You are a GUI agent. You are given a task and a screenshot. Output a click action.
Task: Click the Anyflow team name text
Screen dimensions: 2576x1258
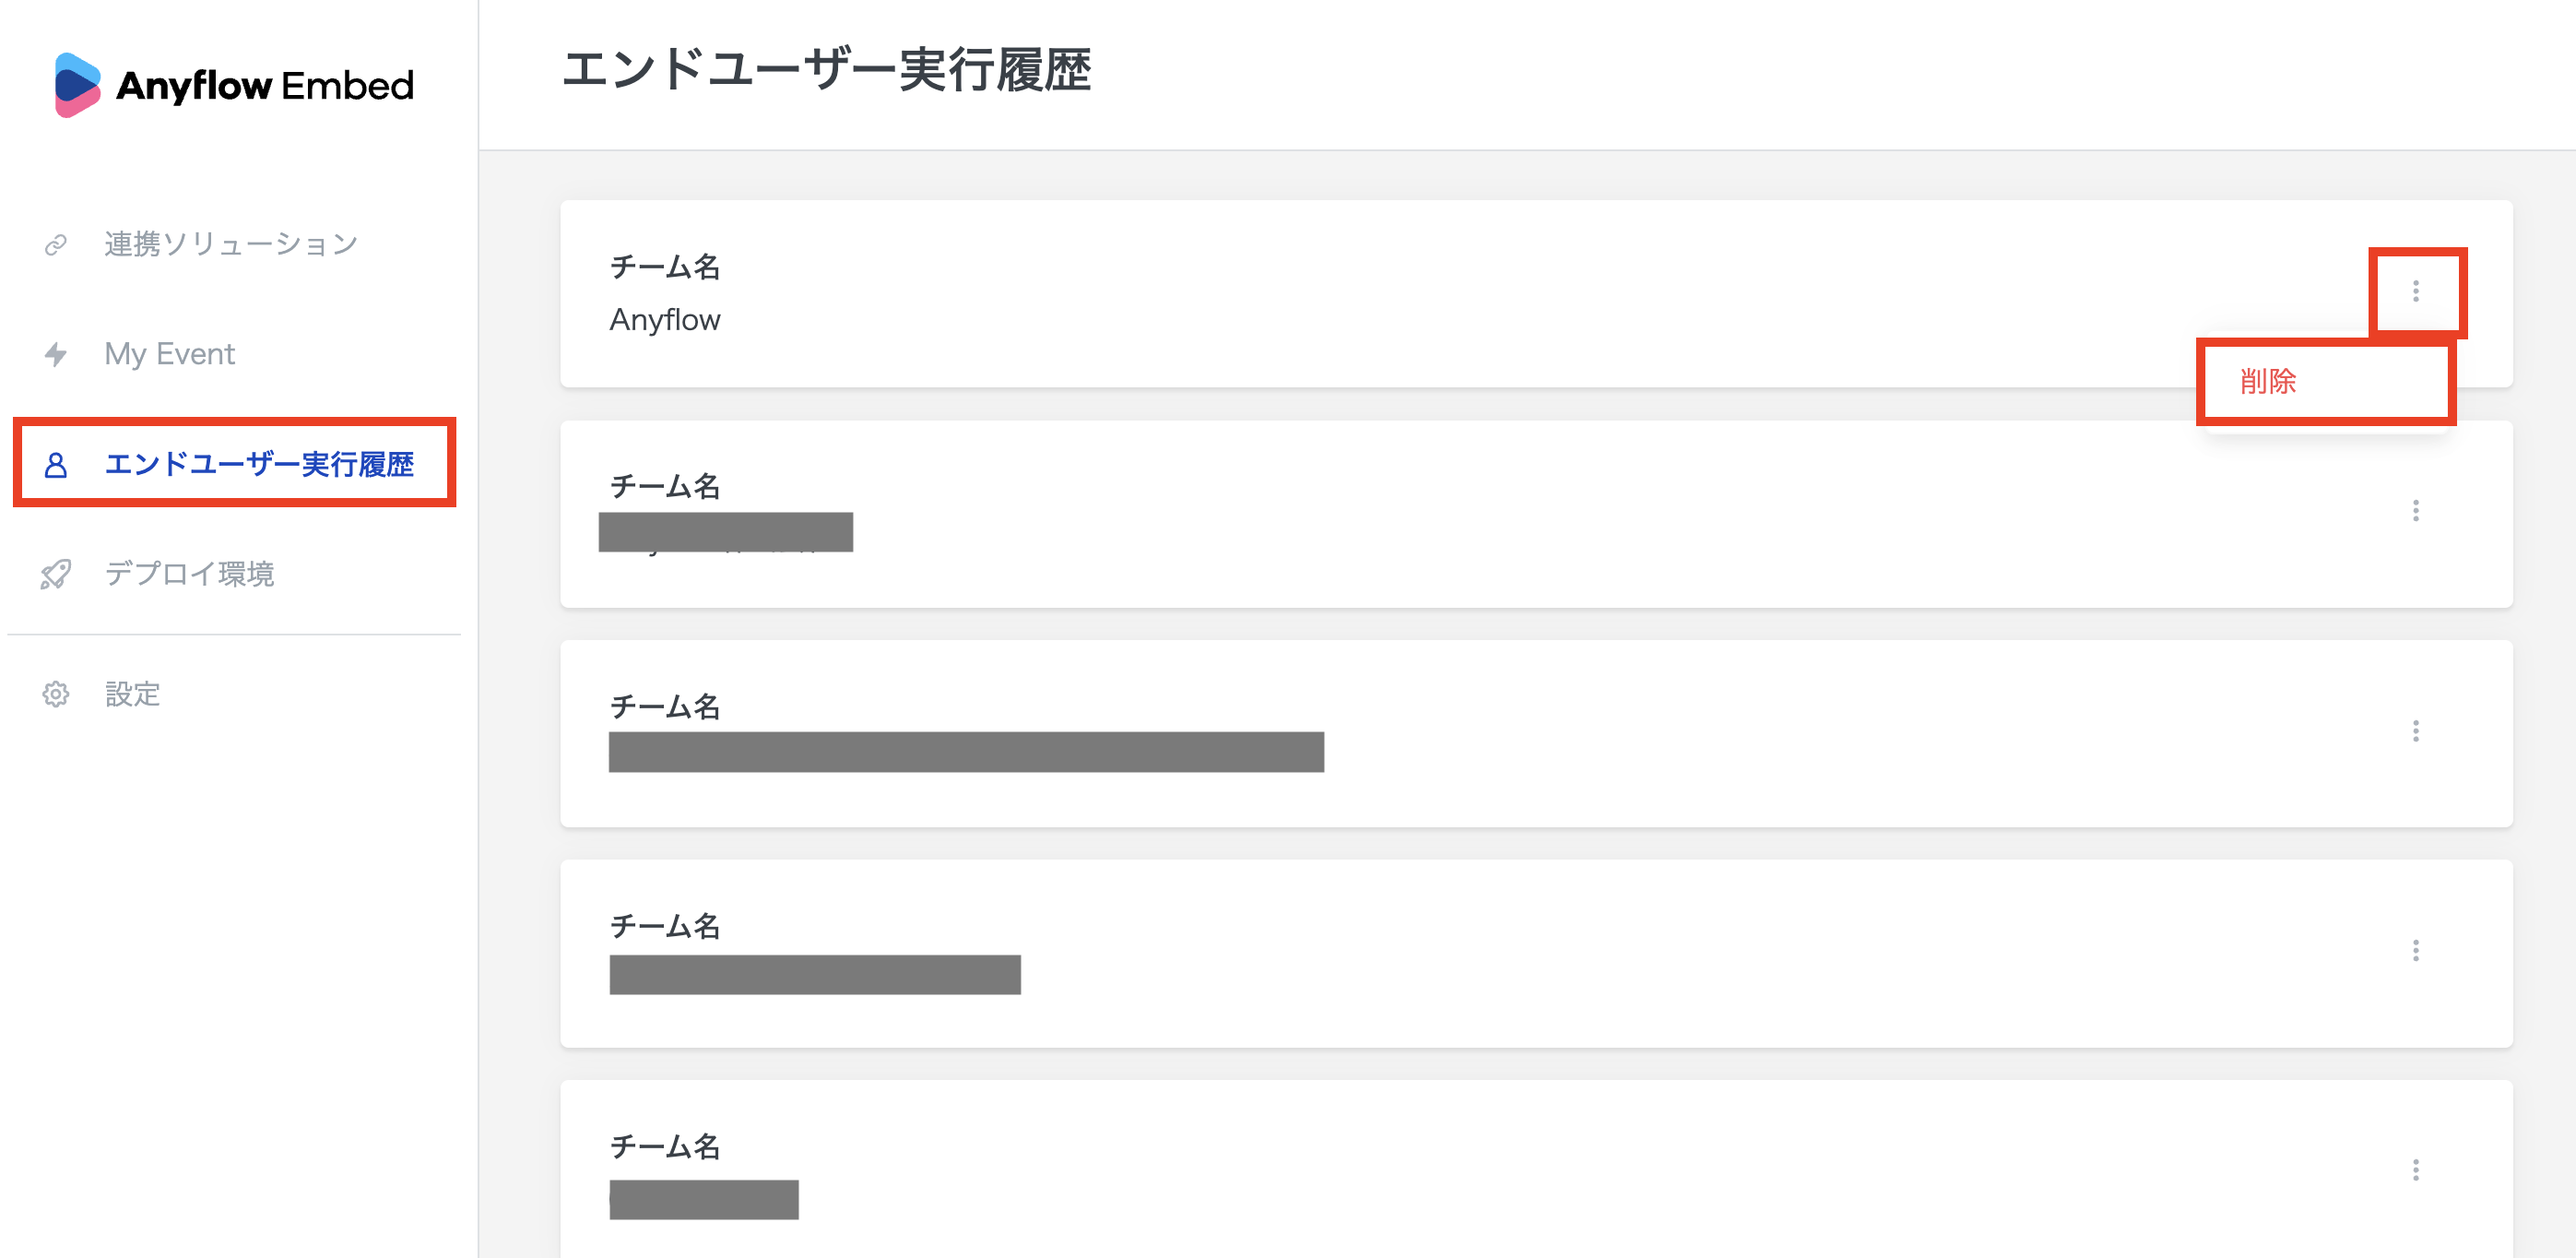coord(665,320)
